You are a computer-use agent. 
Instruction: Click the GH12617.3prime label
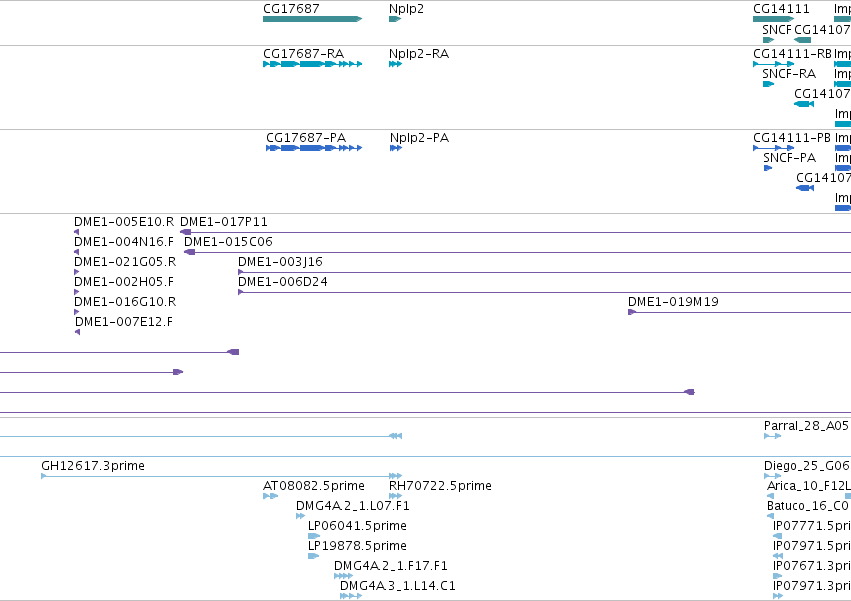pyautogui.click(x=93, y=466)
